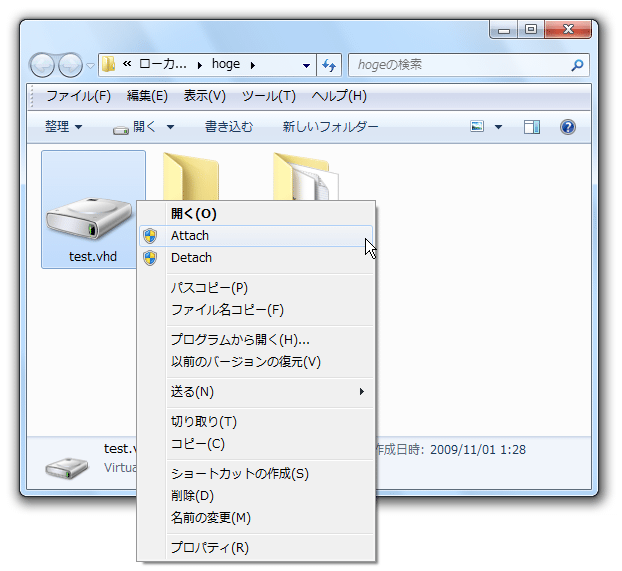Choose 削除(D) in context menu

click(256, 496)
